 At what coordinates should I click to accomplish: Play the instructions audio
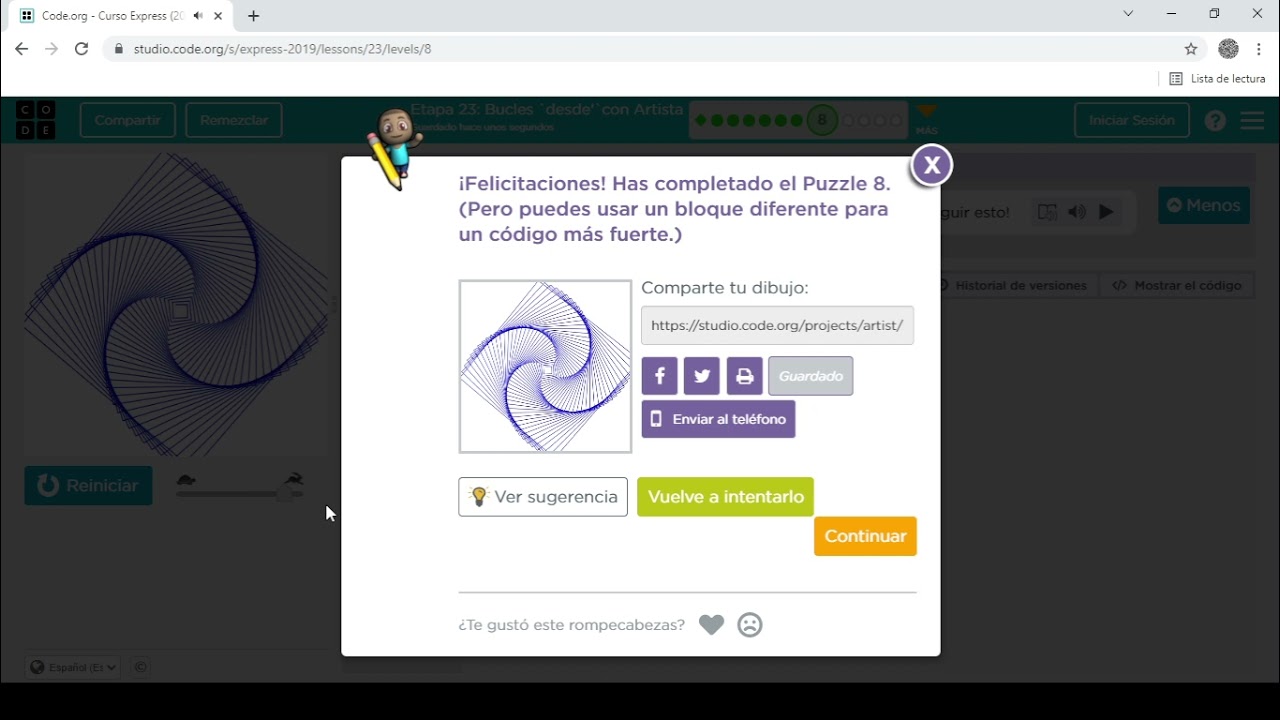tap(1106, 212)
